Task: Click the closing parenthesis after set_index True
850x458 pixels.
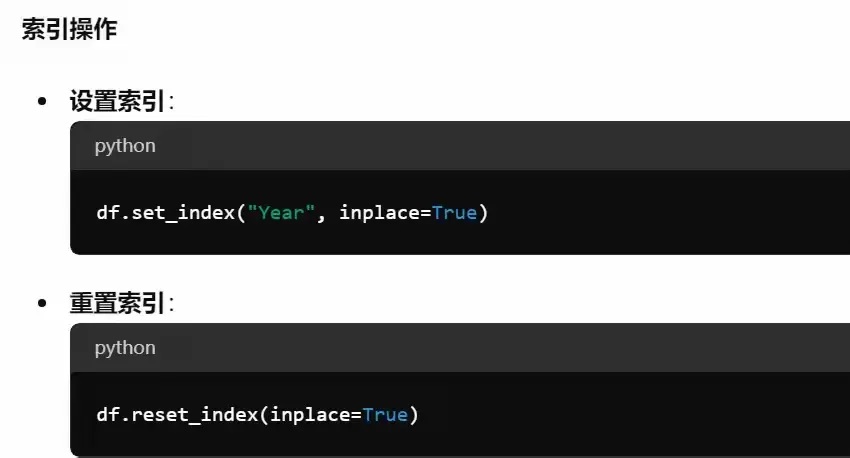Action: (483, 213)
